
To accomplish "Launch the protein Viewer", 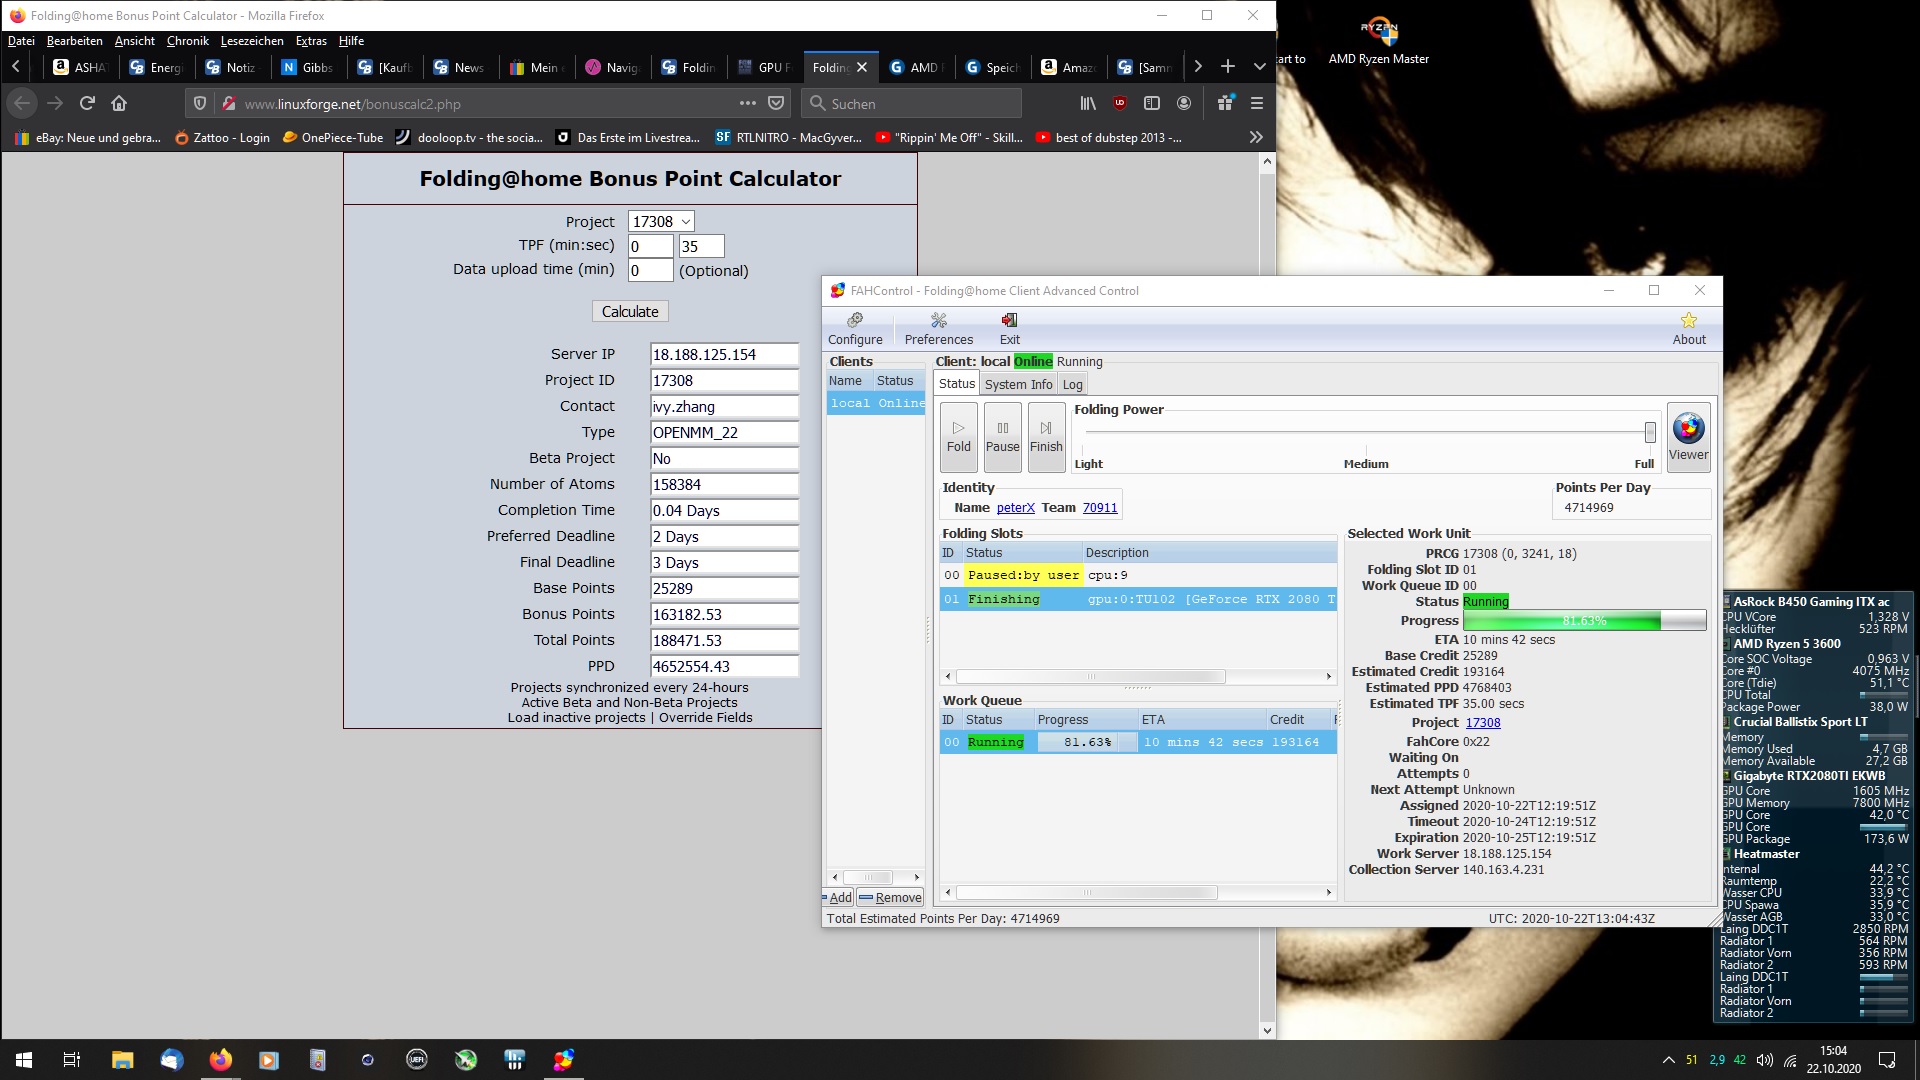I will (x=1688, y=437).
